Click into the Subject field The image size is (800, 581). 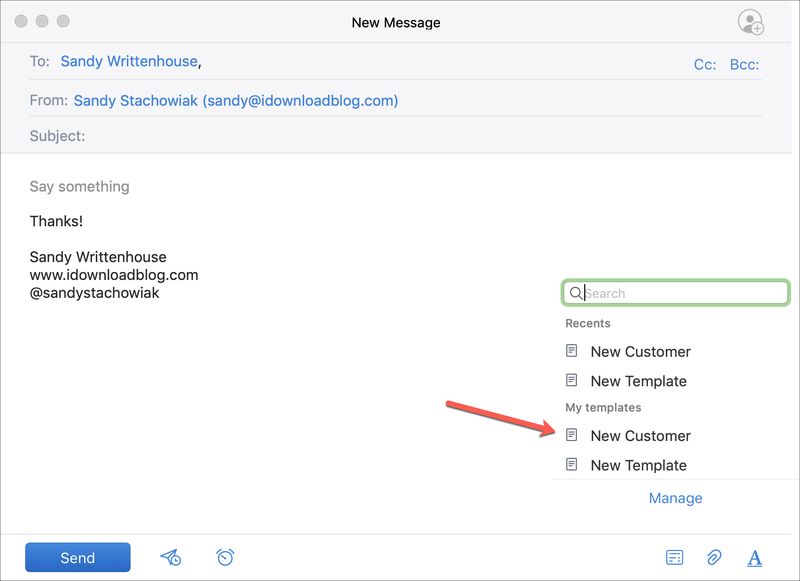coord(395,136)
